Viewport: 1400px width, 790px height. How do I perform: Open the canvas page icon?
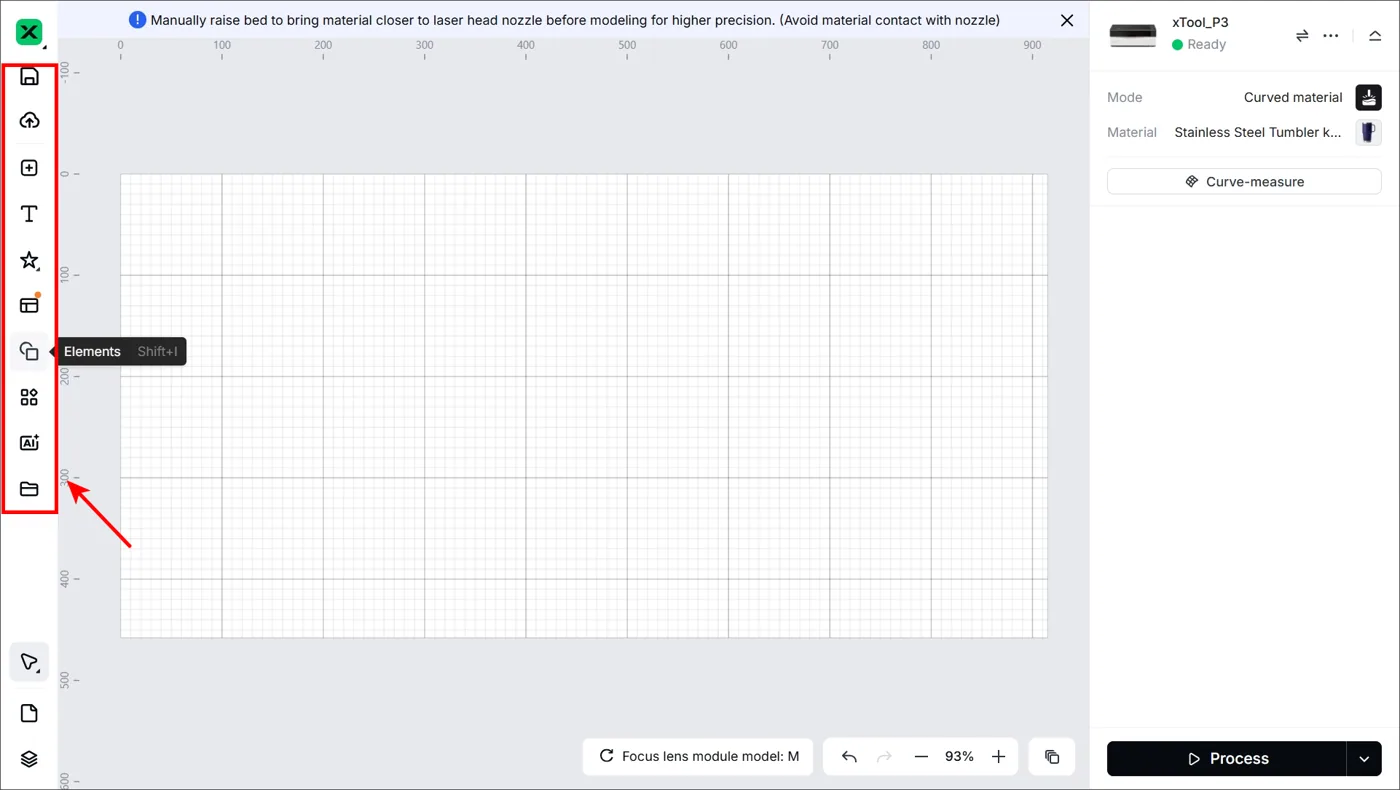coord(29,713)
